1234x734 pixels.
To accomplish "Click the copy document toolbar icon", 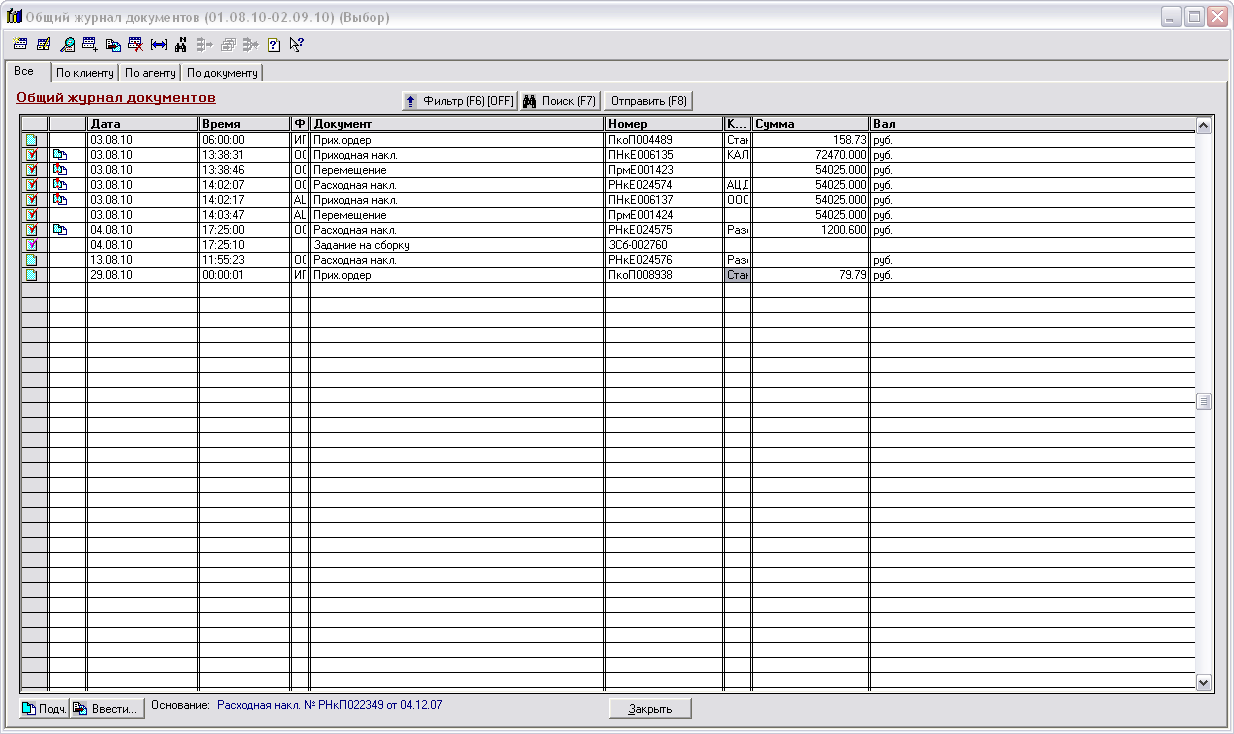I will 113,44.
